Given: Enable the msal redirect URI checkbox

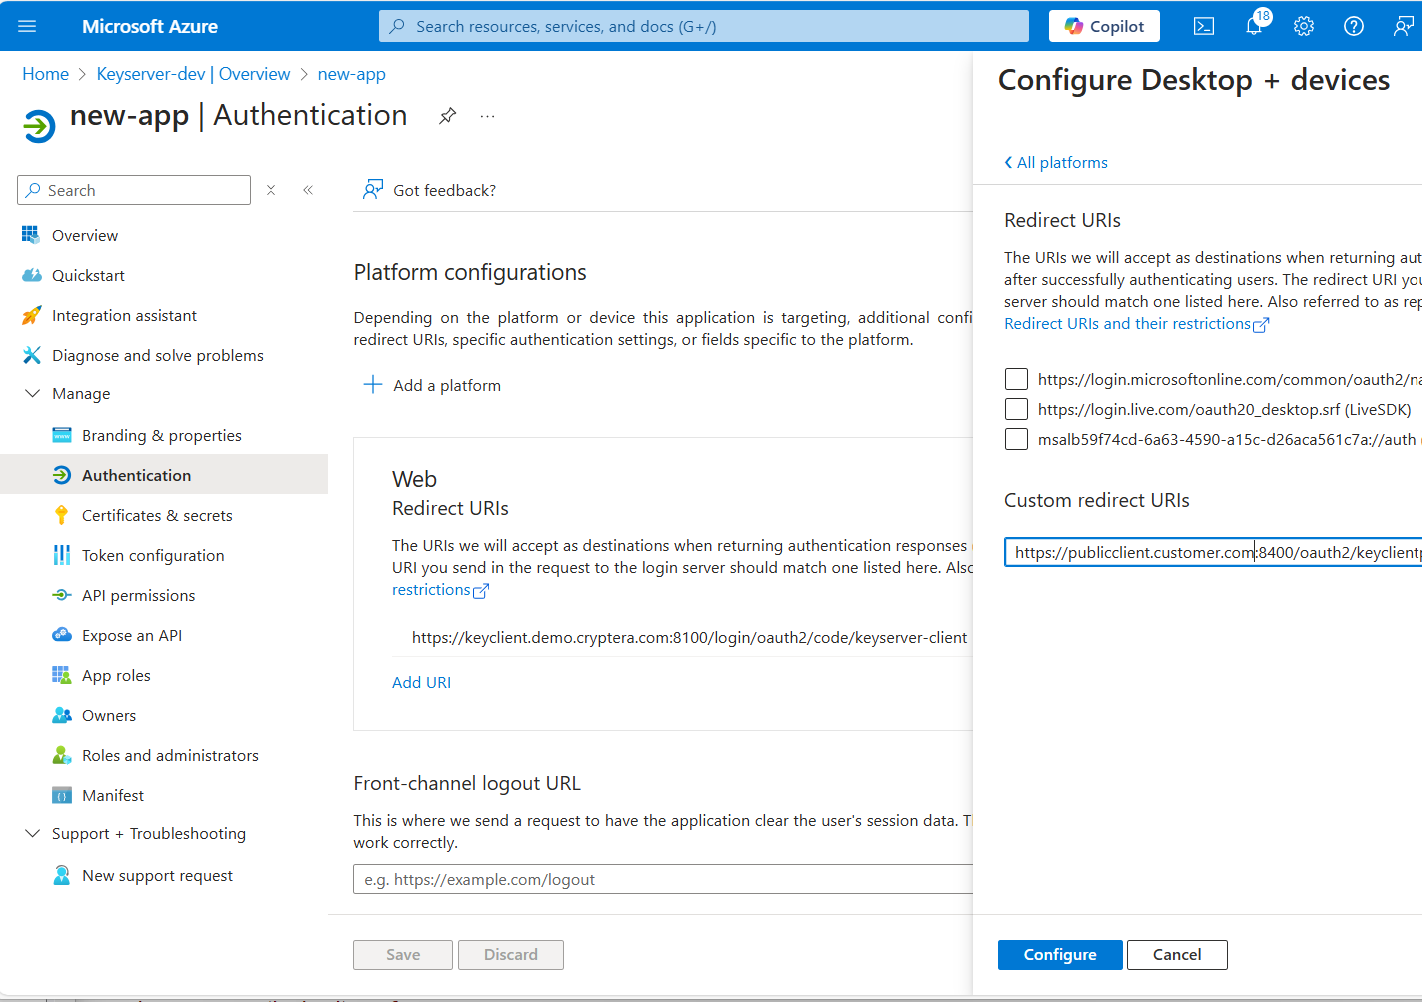Looking at the screenshot, I should 1016,439.
